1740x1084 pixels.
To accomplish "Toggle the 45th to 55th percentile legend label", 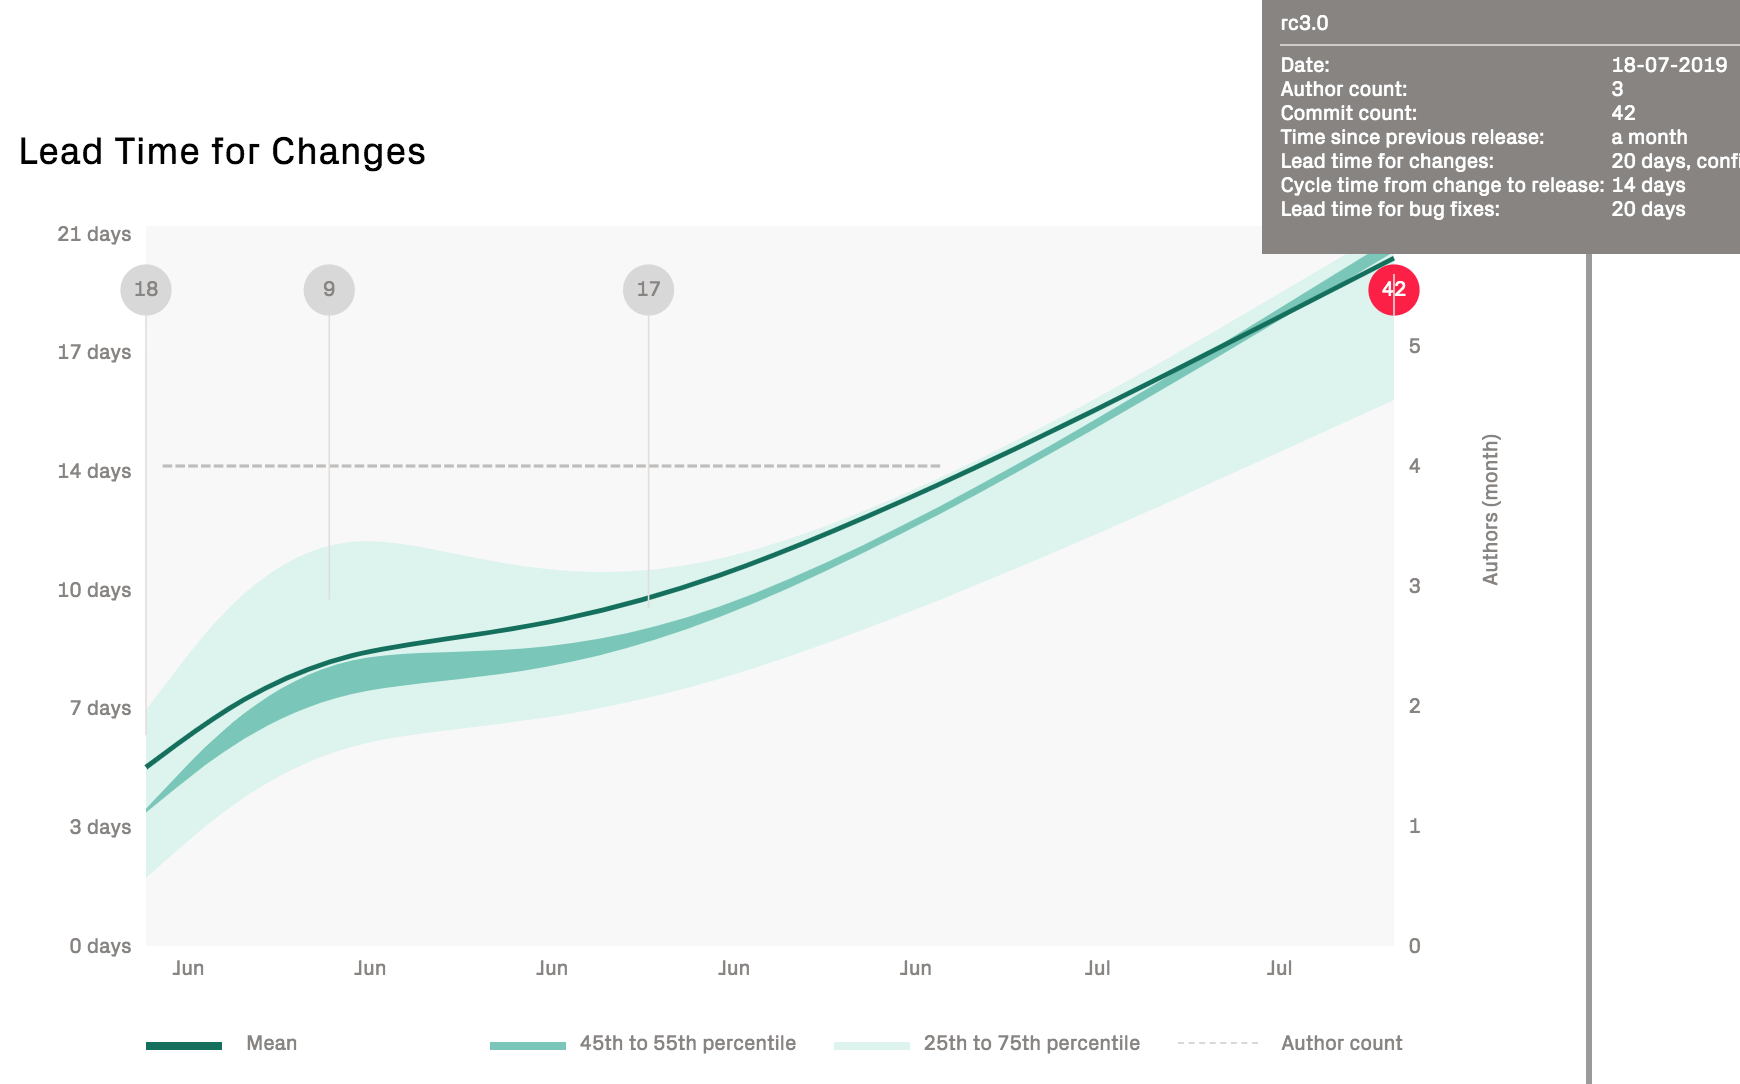I will 687,1043.
